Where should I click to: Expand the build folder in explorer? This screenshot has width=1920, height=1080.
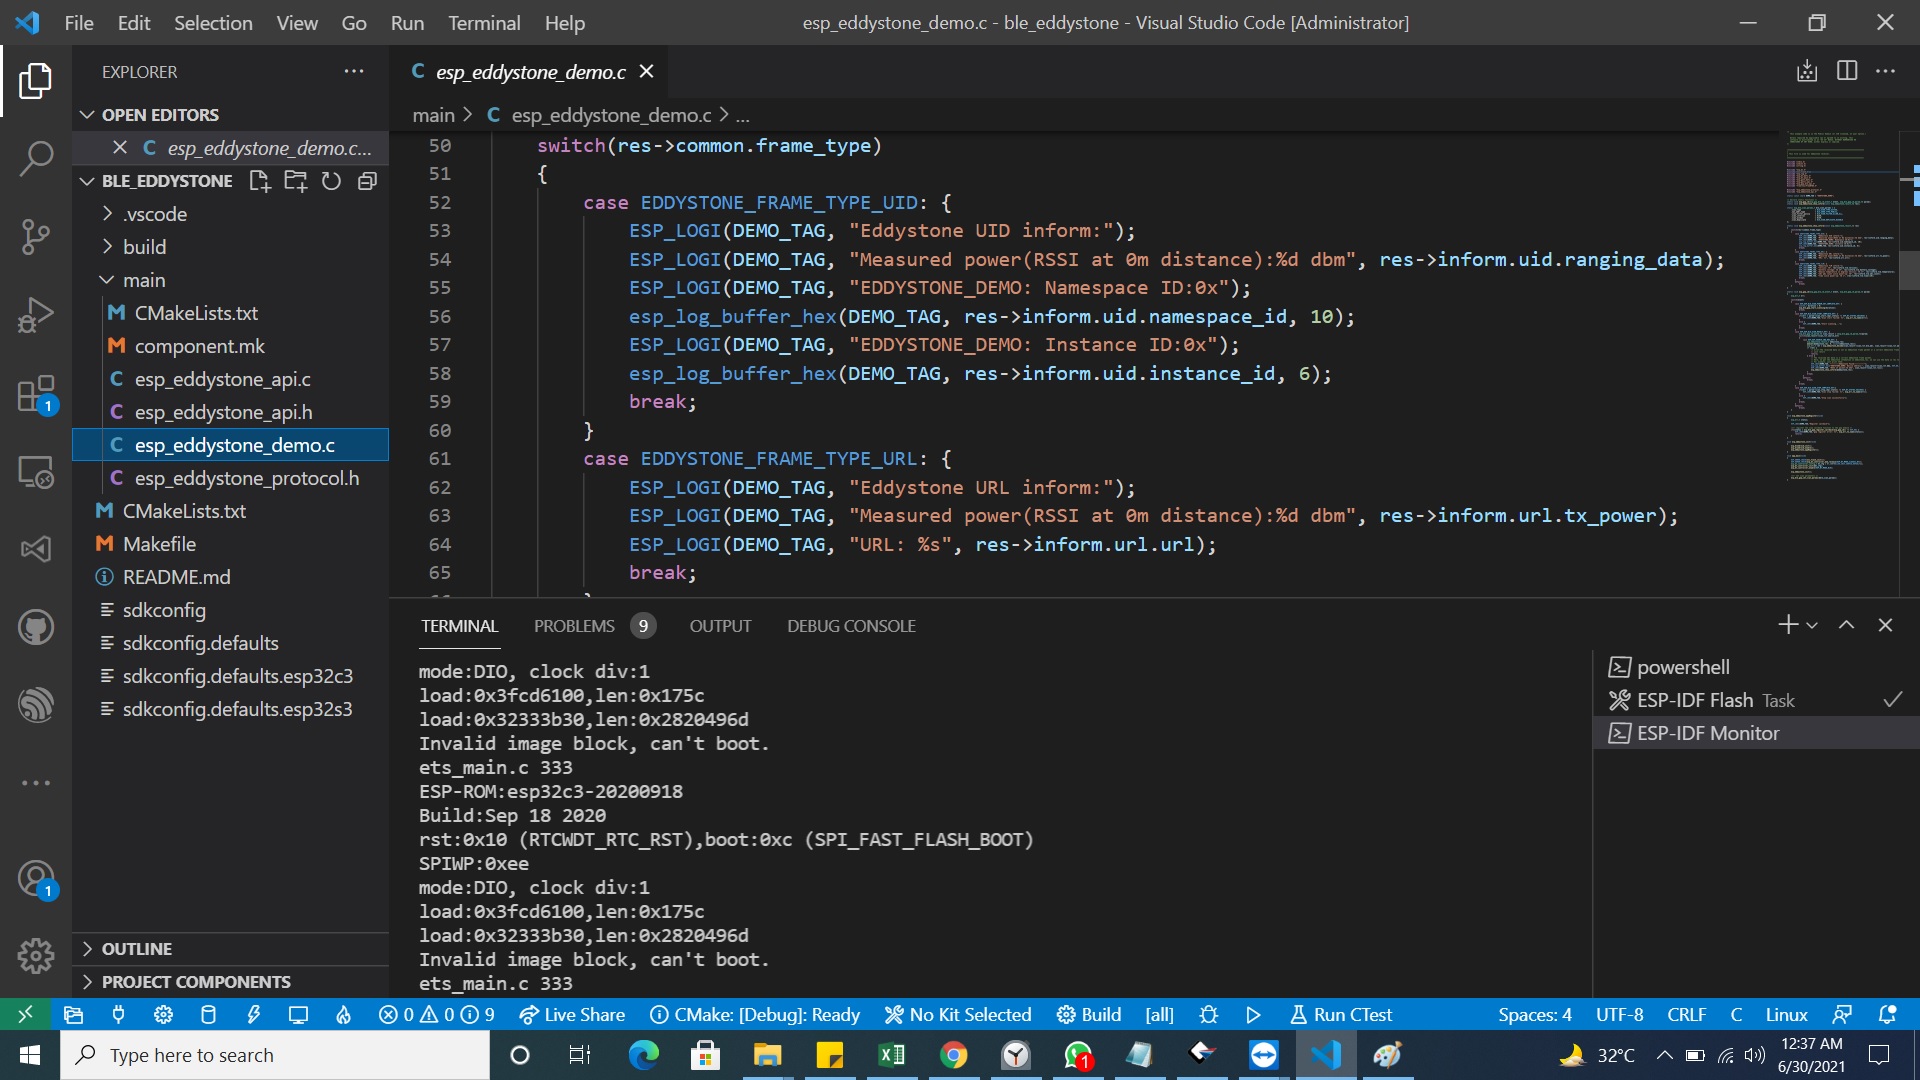click(x=144, y=247)
